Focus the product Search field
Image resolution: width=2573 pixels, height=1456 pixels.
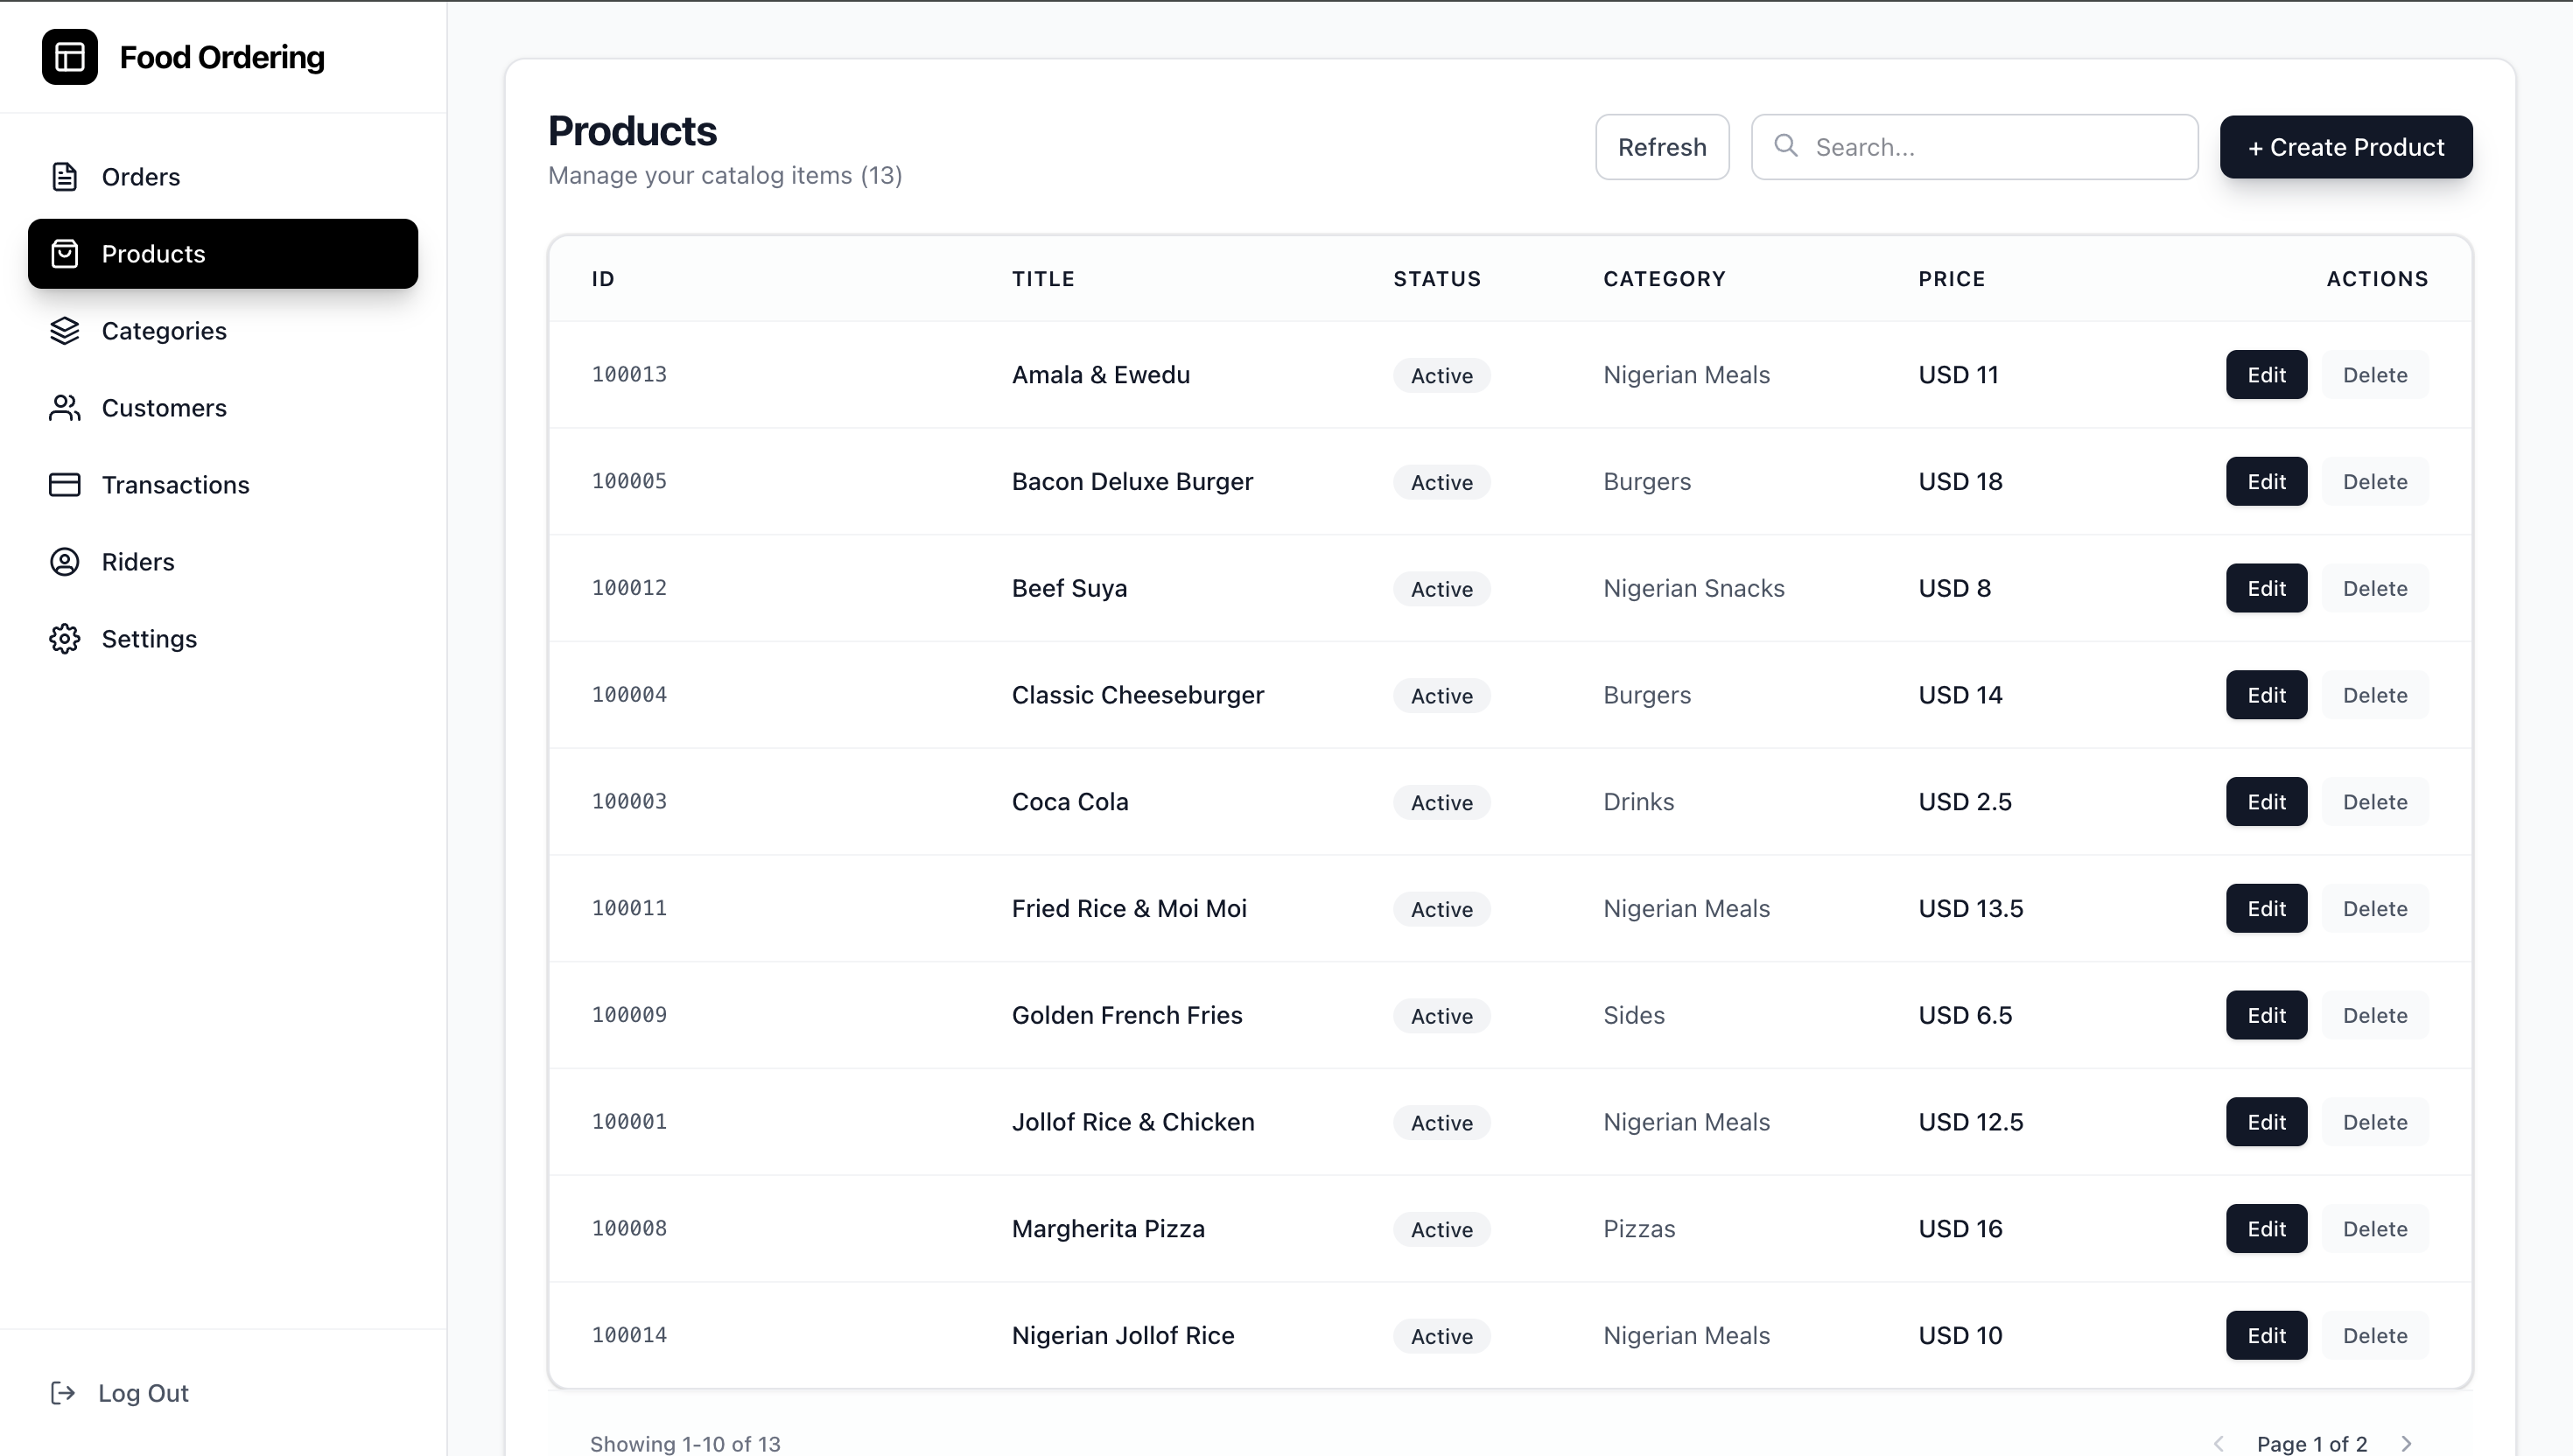(x=1990, y=147)
